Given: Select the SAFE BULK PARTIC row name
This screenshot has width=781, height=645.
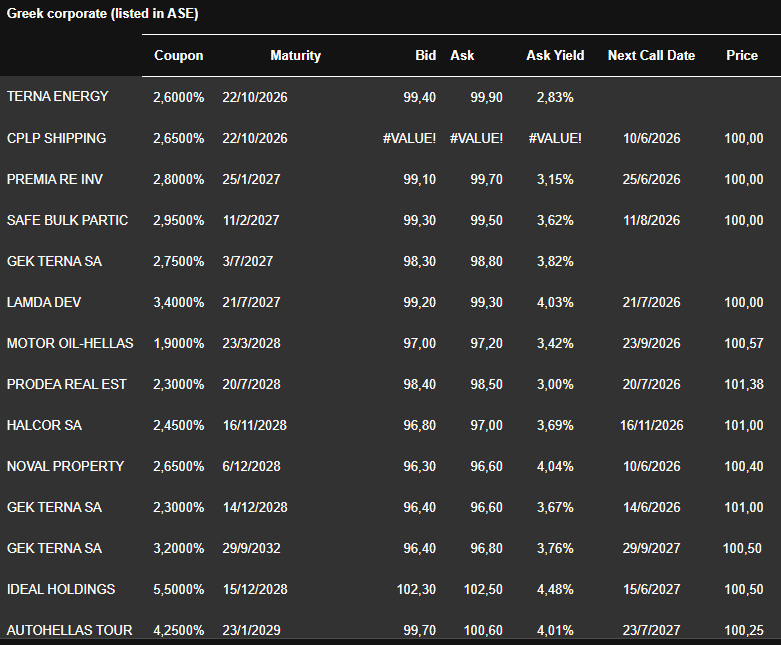Looking at the screenshot, I should [67, 220].
